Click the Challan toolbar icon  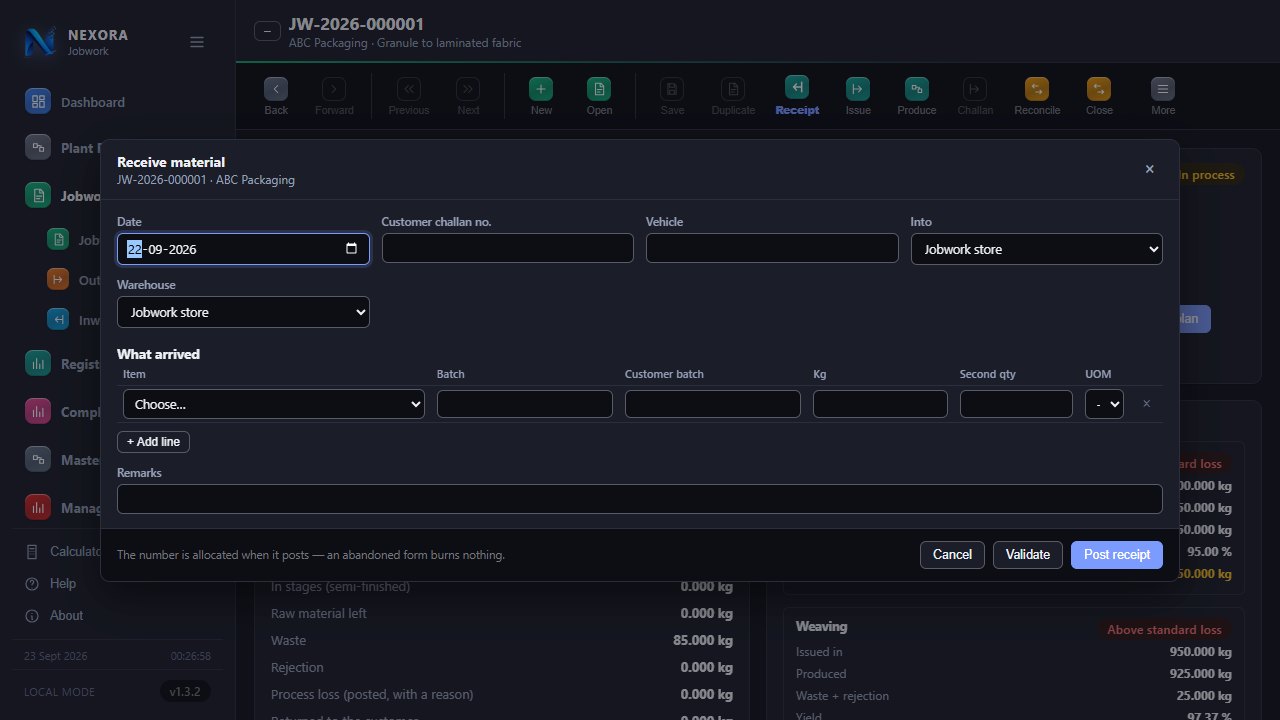click(975, 88)
